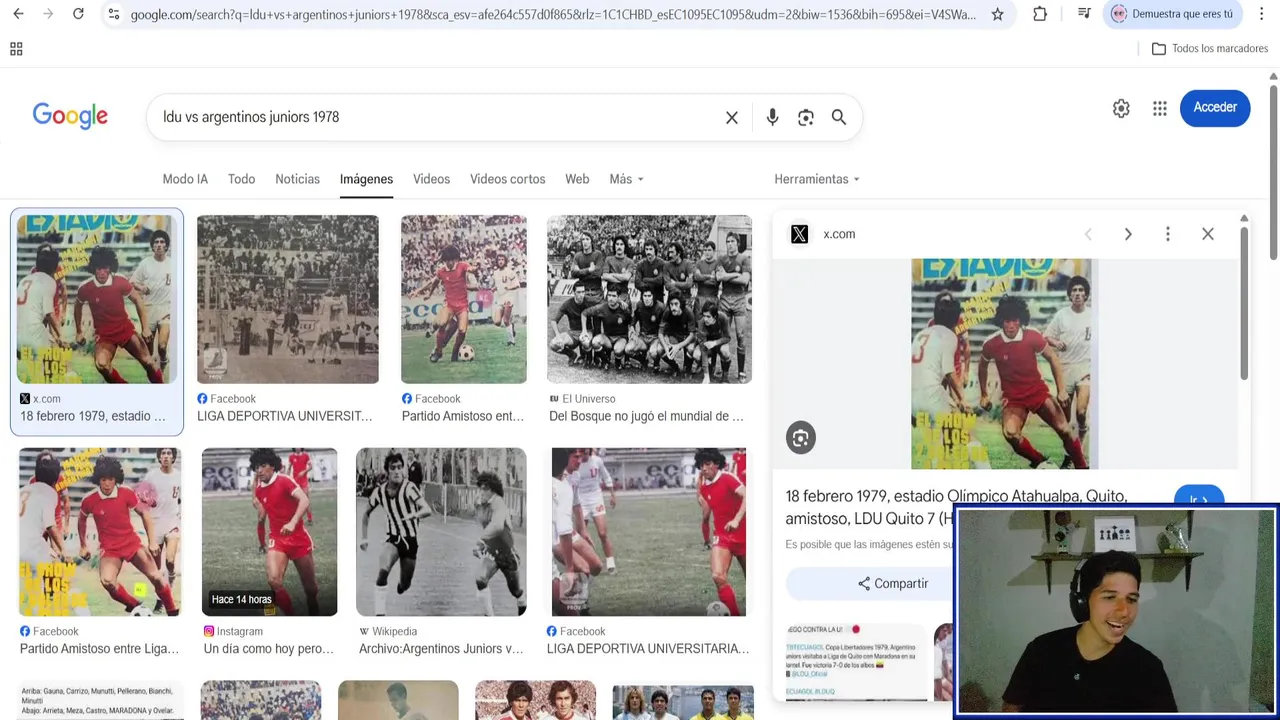Switch to the Web tab

577,179
